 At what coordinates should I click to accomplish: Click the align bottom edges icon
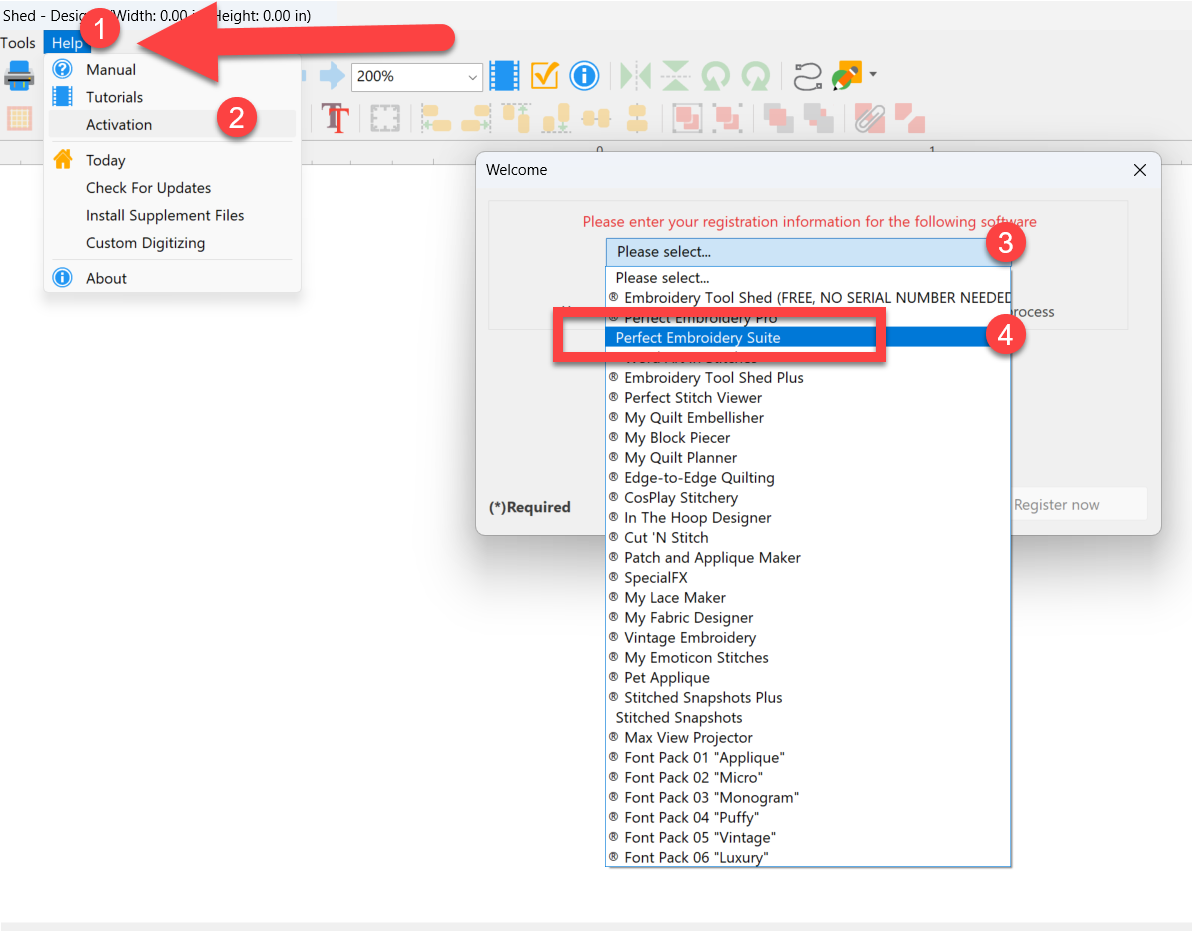(x=556, y=119)
